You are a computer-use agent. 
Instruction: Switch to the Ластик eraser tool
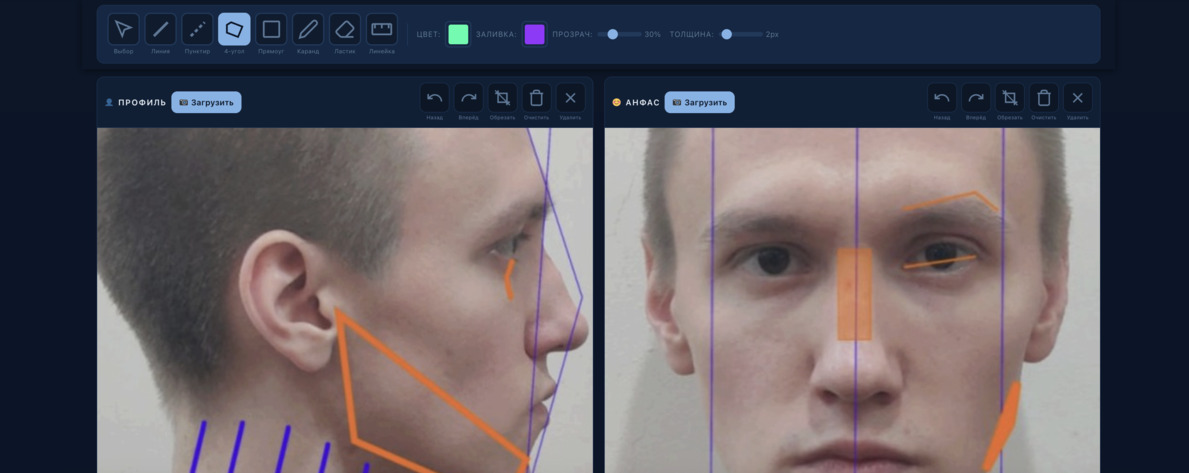tap(345, 29)
